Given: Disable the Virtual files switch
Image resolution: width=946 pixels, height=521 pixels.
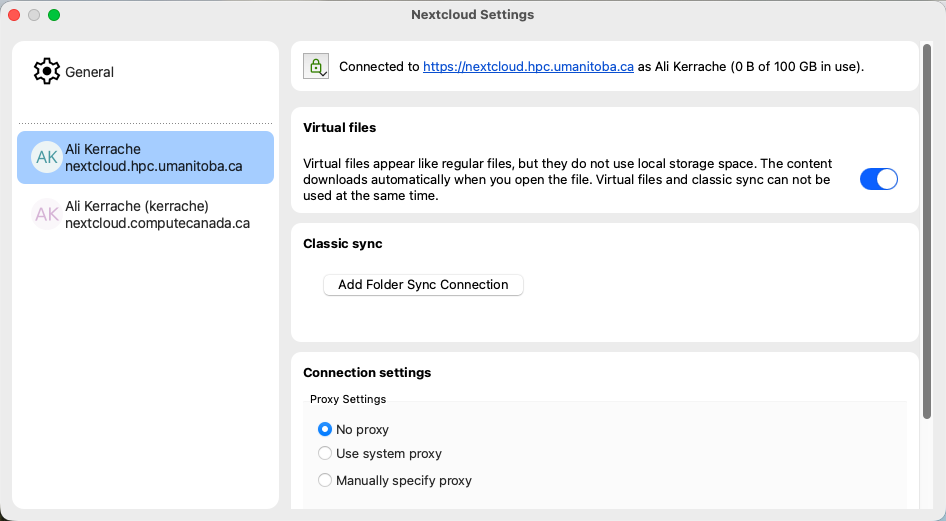Looking at the screenshot, I should pos(878,179).
